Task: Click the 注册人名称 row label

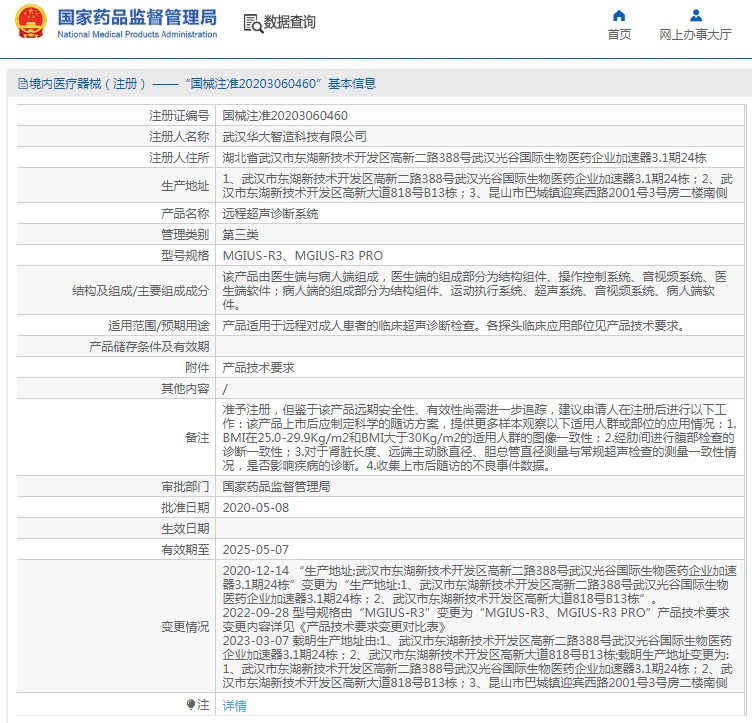Action: (x=179, y=137)
